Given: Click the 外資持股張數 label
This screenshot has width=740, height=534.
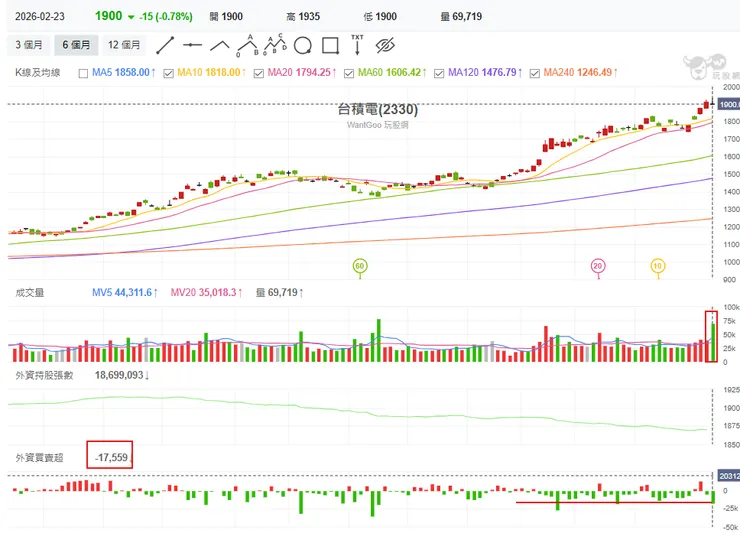Looking at the screenshot, I should [44, 375].
